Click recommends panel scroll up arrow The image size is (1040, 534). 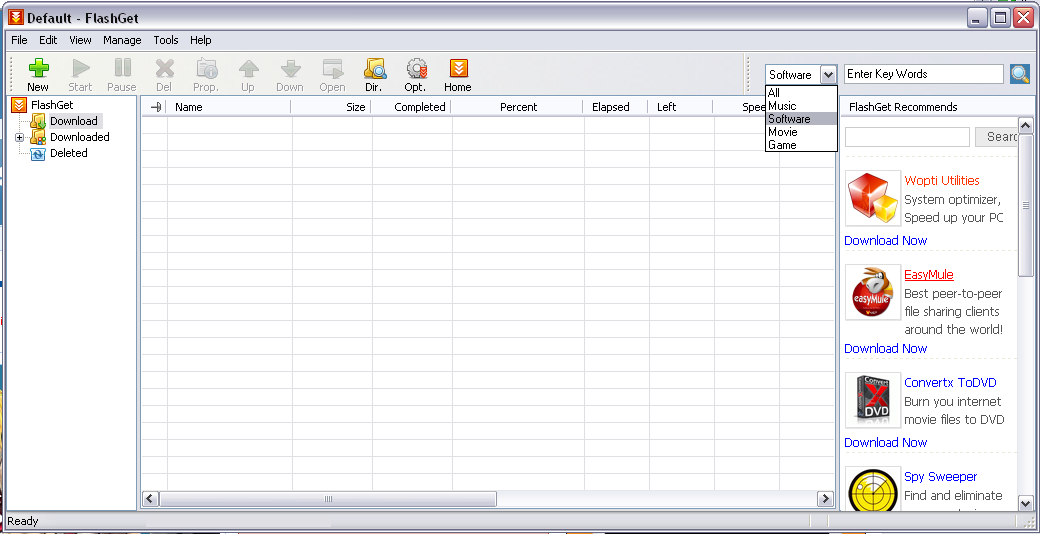coord(1025,125)
